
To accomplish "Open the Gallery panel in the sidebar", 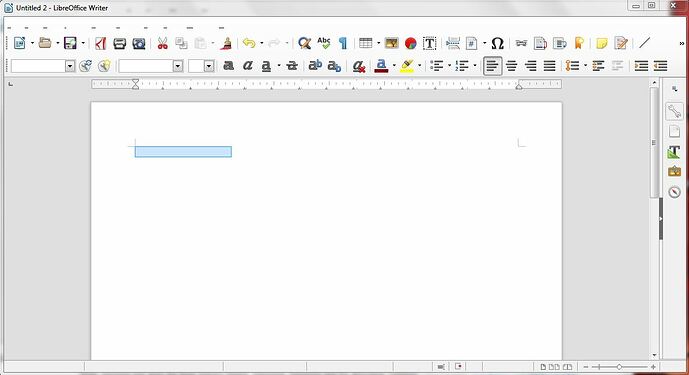I will (x=674, y=171).
